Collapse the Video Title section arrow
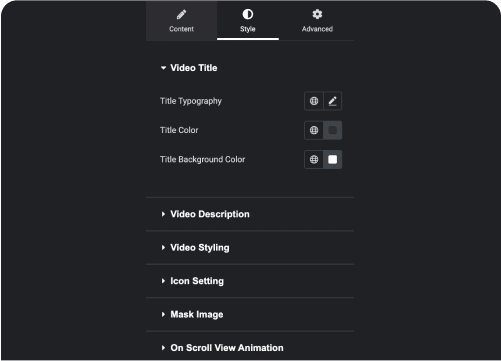The image size is (501, 361). tap(163, 68)
